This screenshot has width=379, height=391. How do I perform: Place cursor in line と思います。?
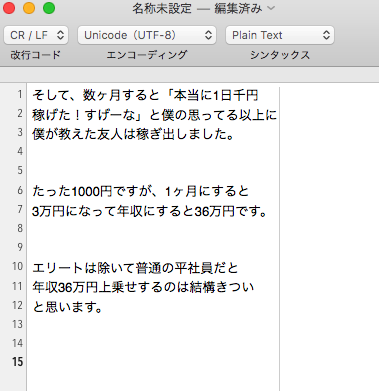click(67, 307)
